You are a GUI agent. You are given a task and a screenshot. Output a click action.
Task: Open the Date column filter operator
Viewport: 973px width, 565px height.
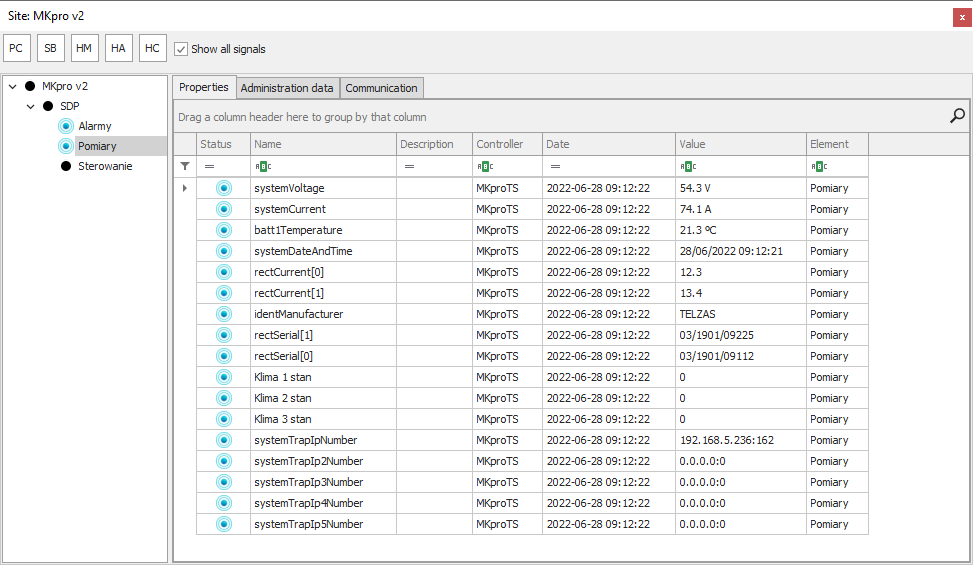click(x=555, y=166)
